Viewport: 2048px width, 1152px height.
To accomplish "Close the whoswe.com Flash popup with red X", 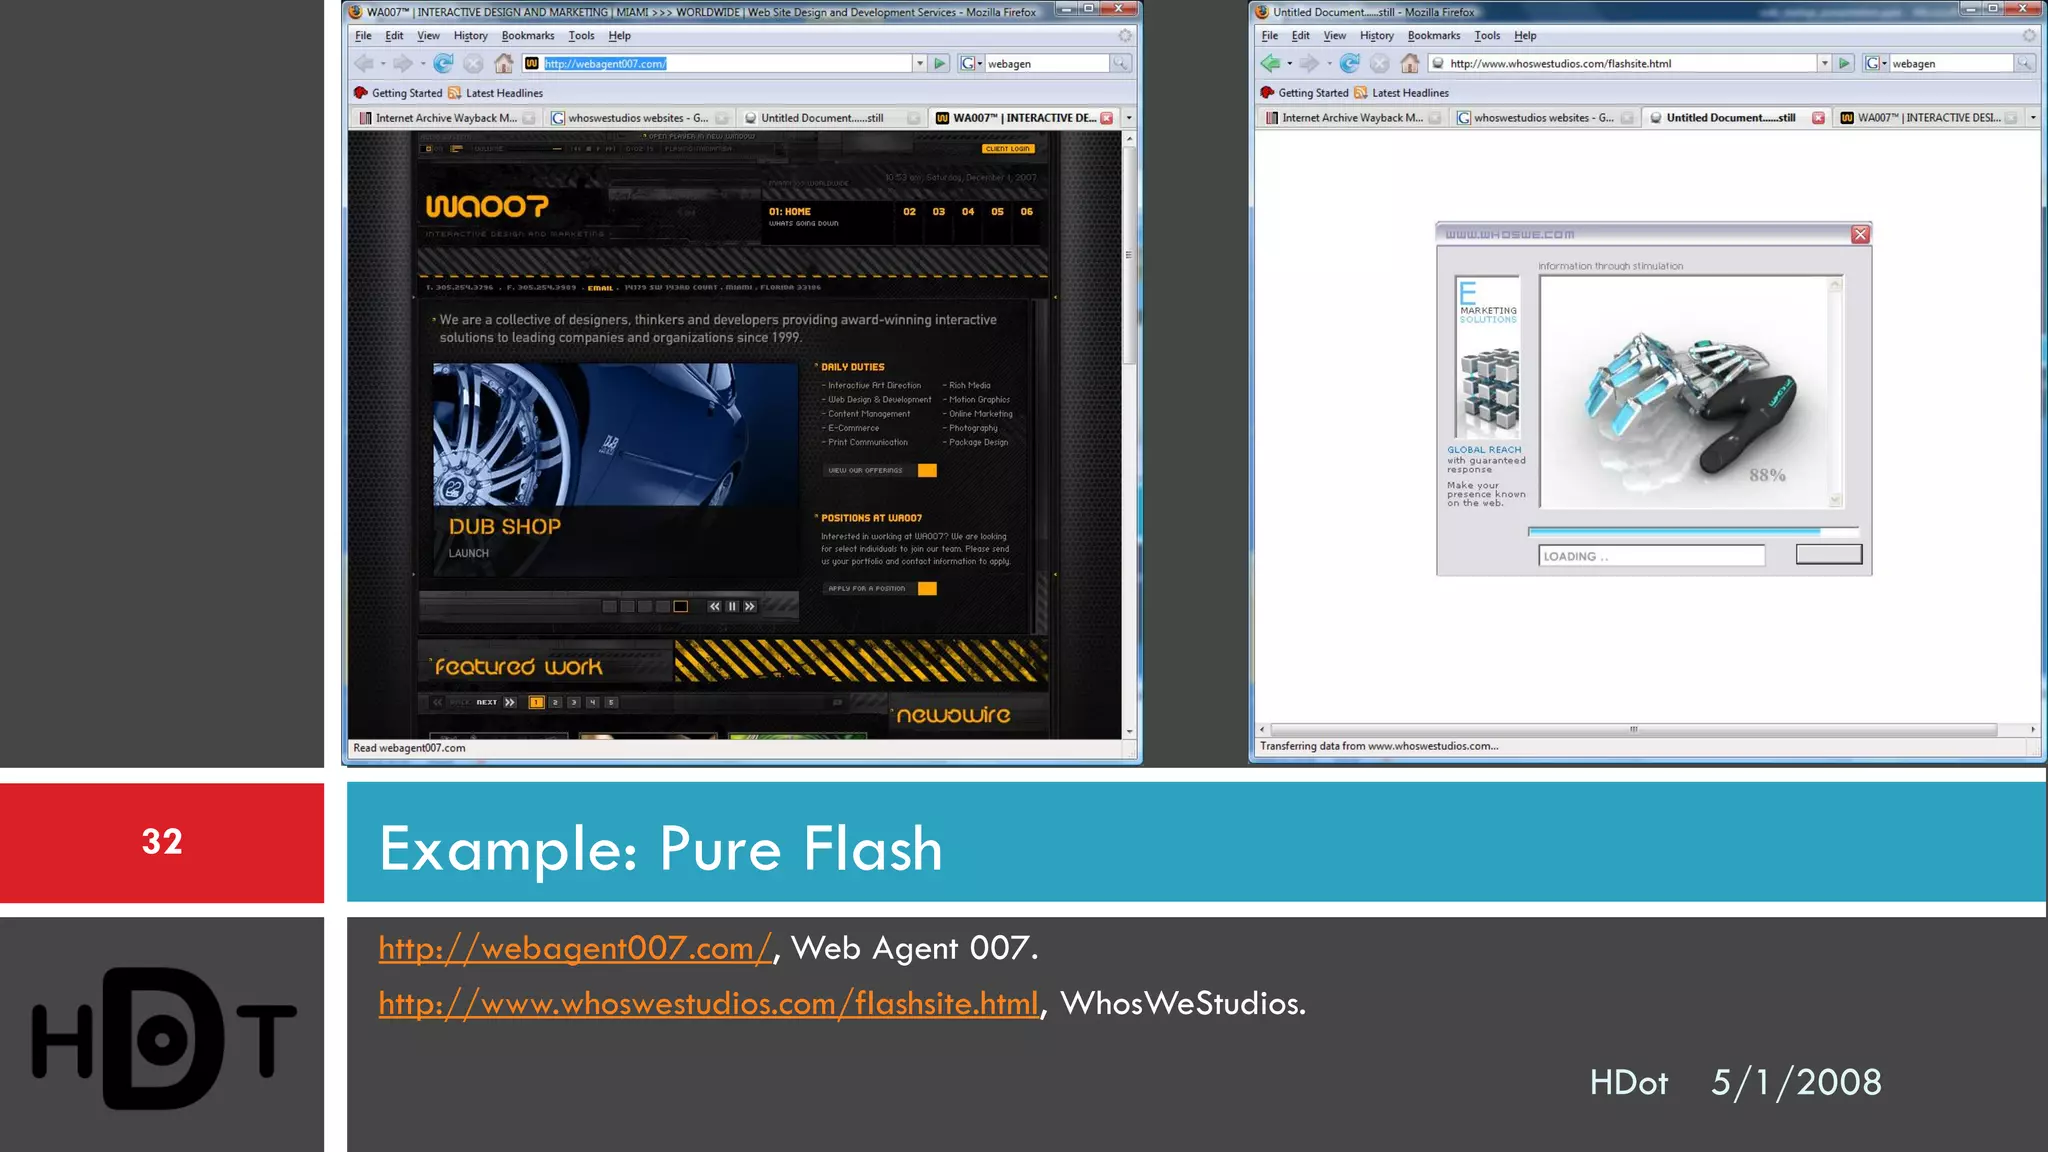I will coord(1860,234).
